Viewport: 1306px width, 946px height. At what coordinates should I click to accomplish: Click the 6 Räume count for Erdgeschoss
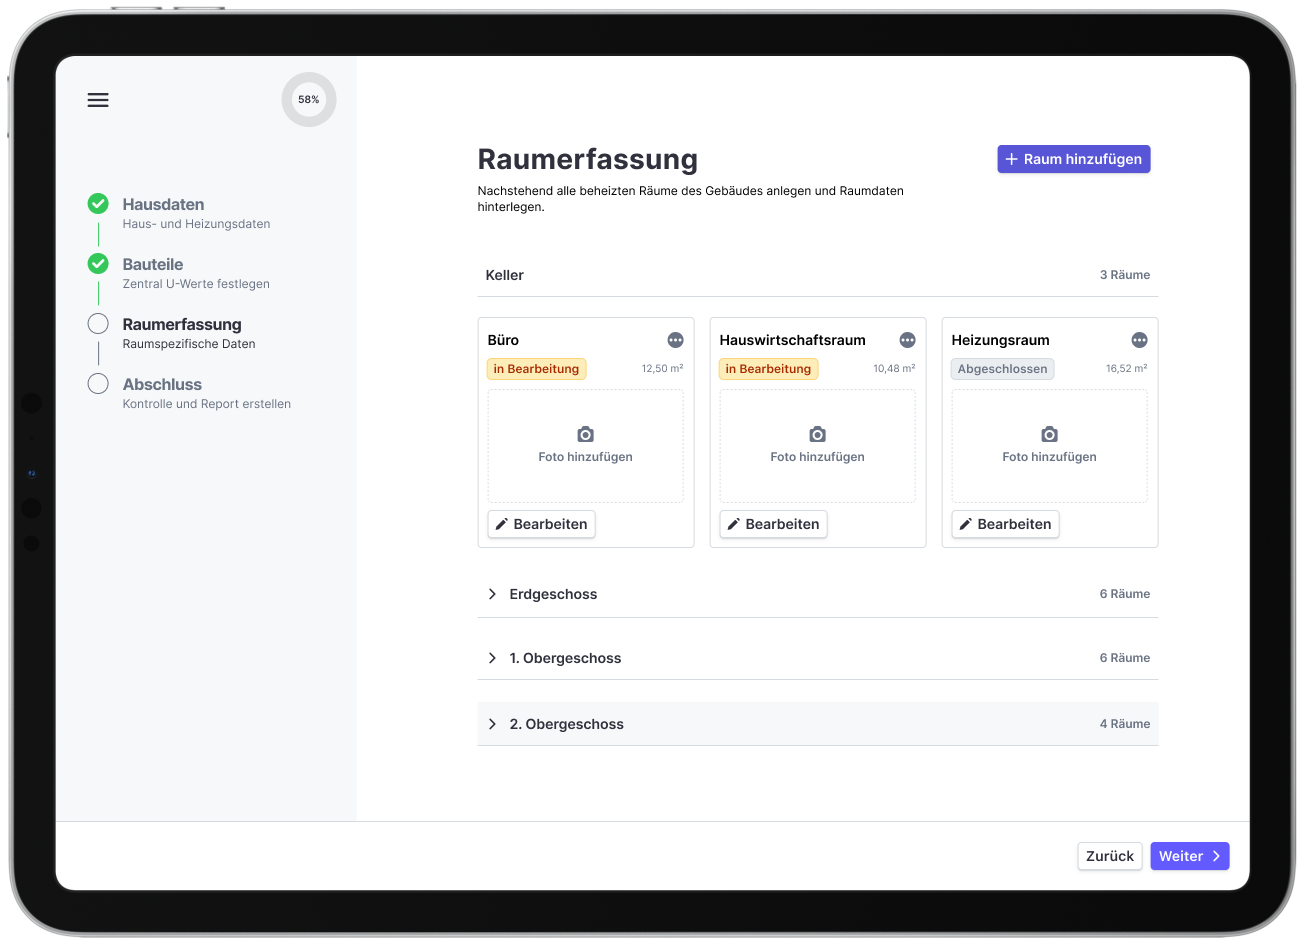tap(1125, 594)
